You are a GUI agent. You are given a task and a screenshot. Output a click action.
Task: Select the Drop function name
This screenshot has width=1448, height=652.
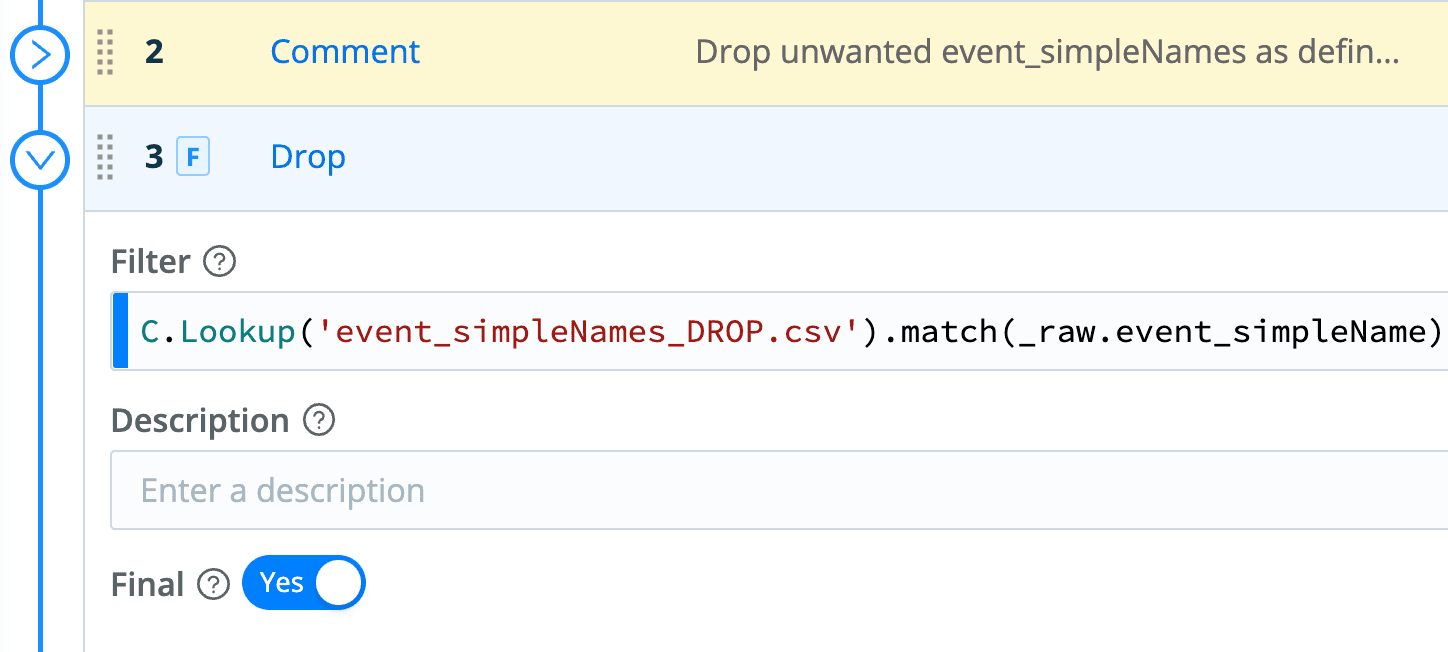[x=308, y=157]
